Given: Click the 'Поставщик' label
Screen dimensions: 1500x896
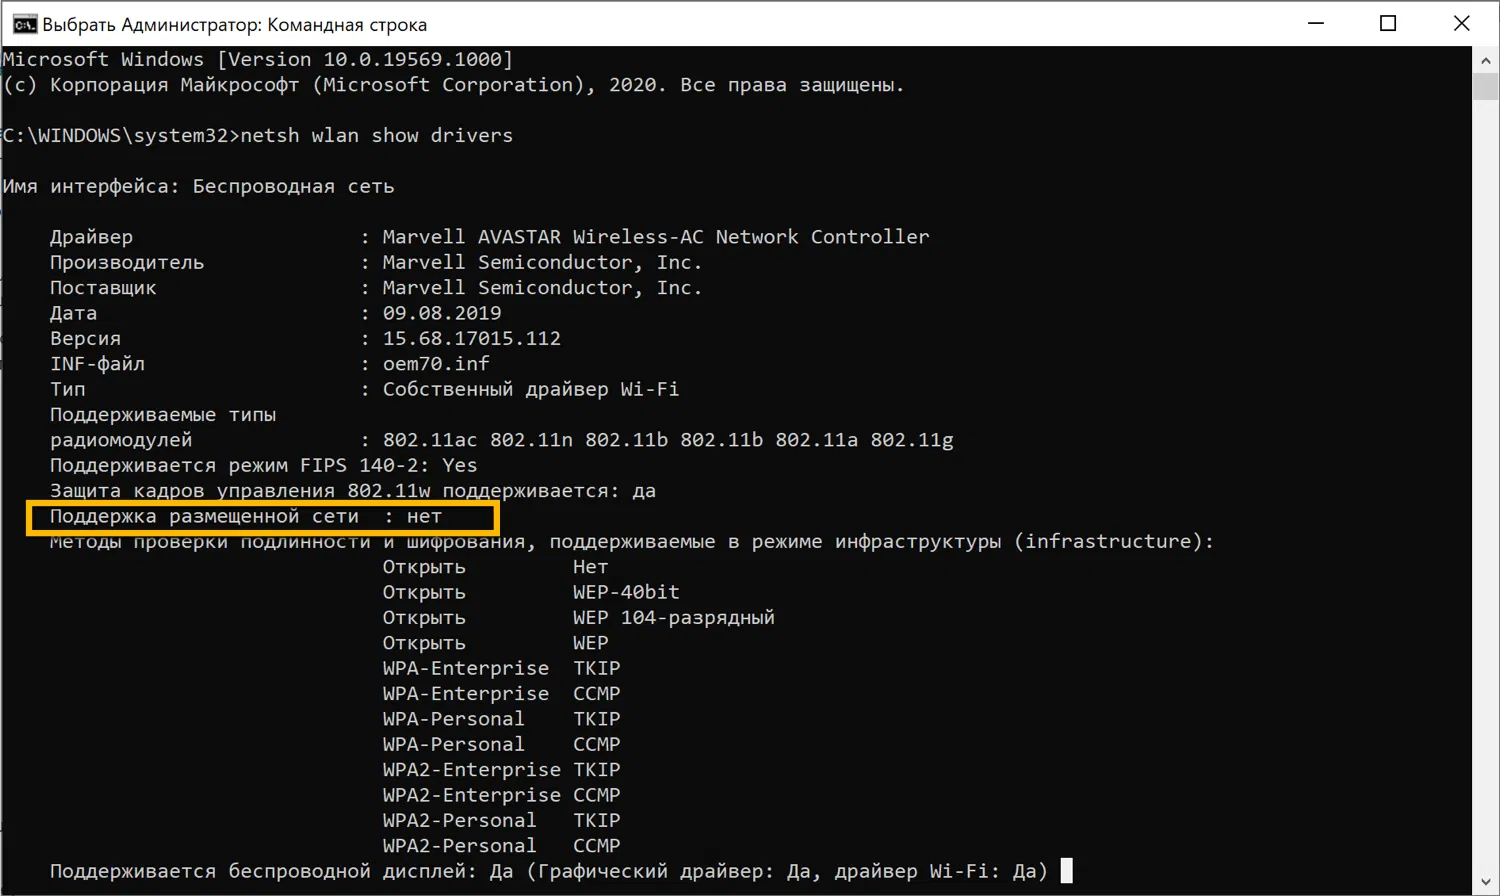Looking at the screenshot, I should click(103, 288).
